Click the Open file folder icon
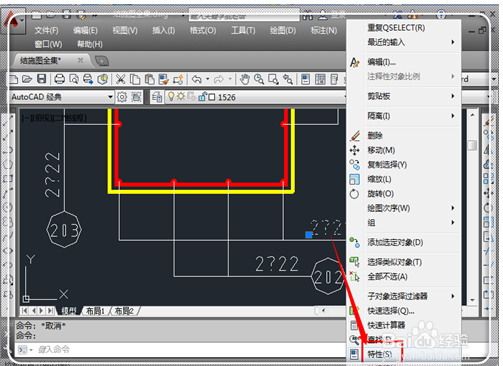 [27, 79]
